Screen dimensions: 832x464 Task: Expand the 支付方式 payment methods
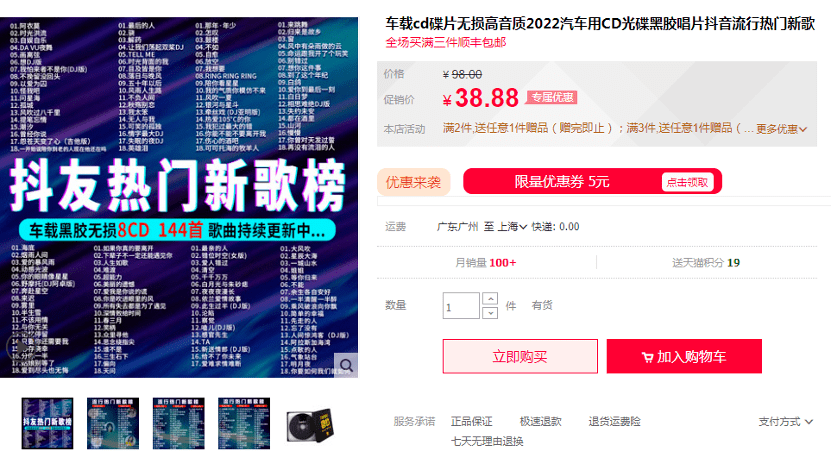coord(785,422)
